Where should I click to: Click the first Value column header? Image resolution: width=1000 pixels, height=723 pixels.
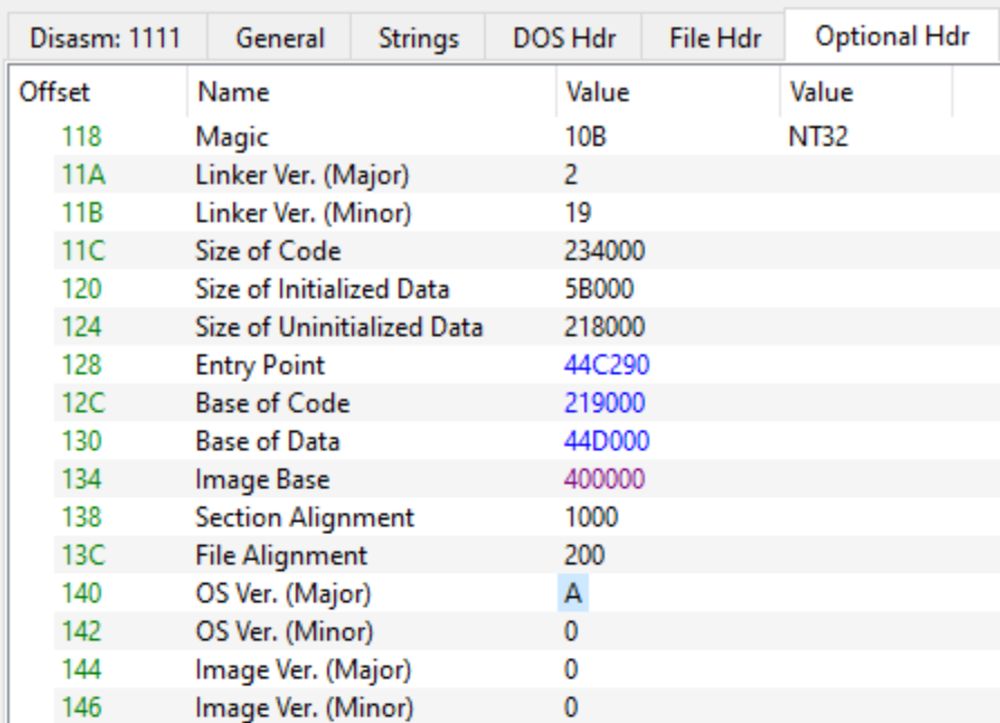coord(667,92)
